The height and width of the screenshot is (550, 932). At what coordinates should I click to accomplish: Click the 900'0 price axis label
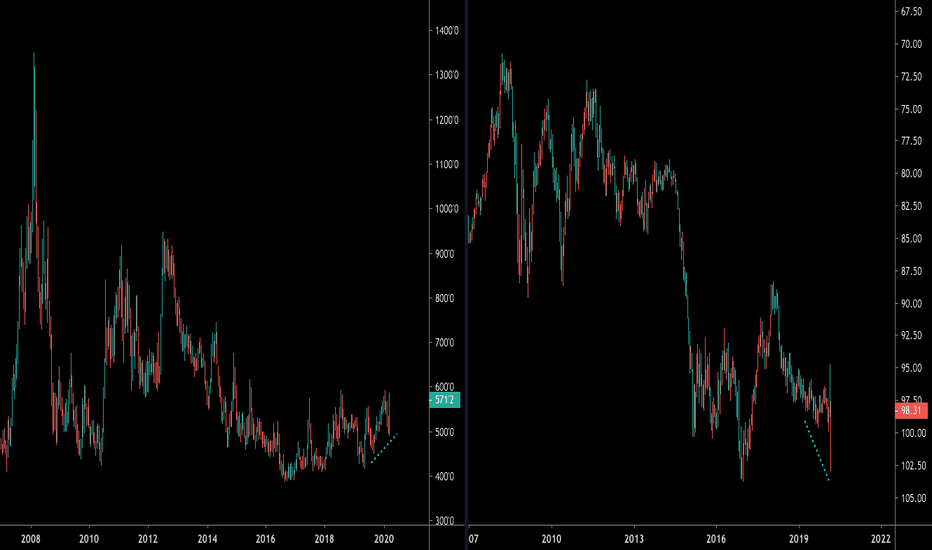pyautogui.click(x=445, y=254)
